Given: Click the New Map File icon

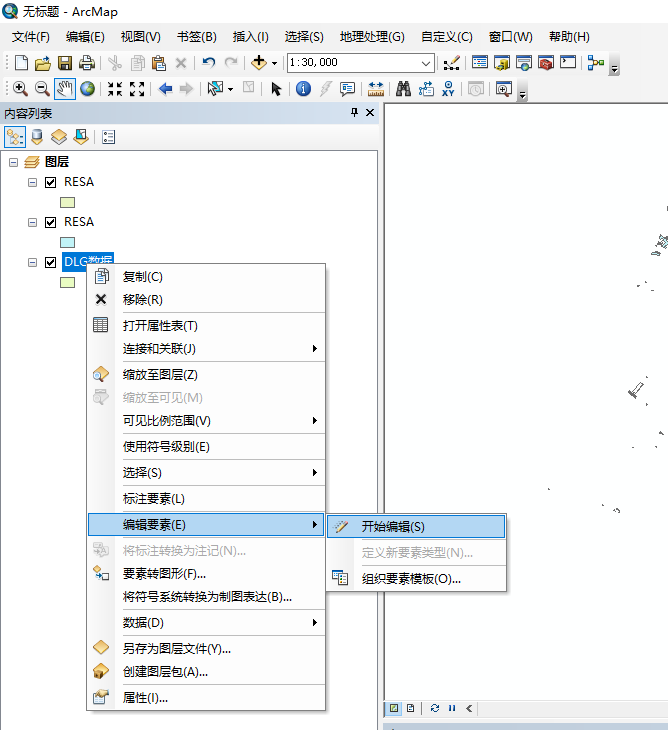Looking at the screenshot, I should pos(21,62).
